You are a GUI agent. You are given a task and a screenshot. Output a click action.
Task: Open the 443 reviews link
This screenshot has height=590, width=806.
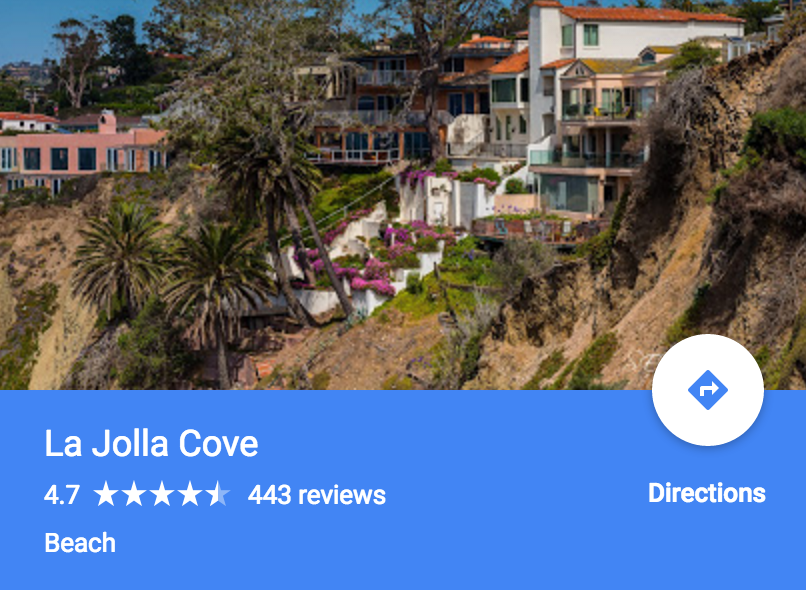click(317, 495)
